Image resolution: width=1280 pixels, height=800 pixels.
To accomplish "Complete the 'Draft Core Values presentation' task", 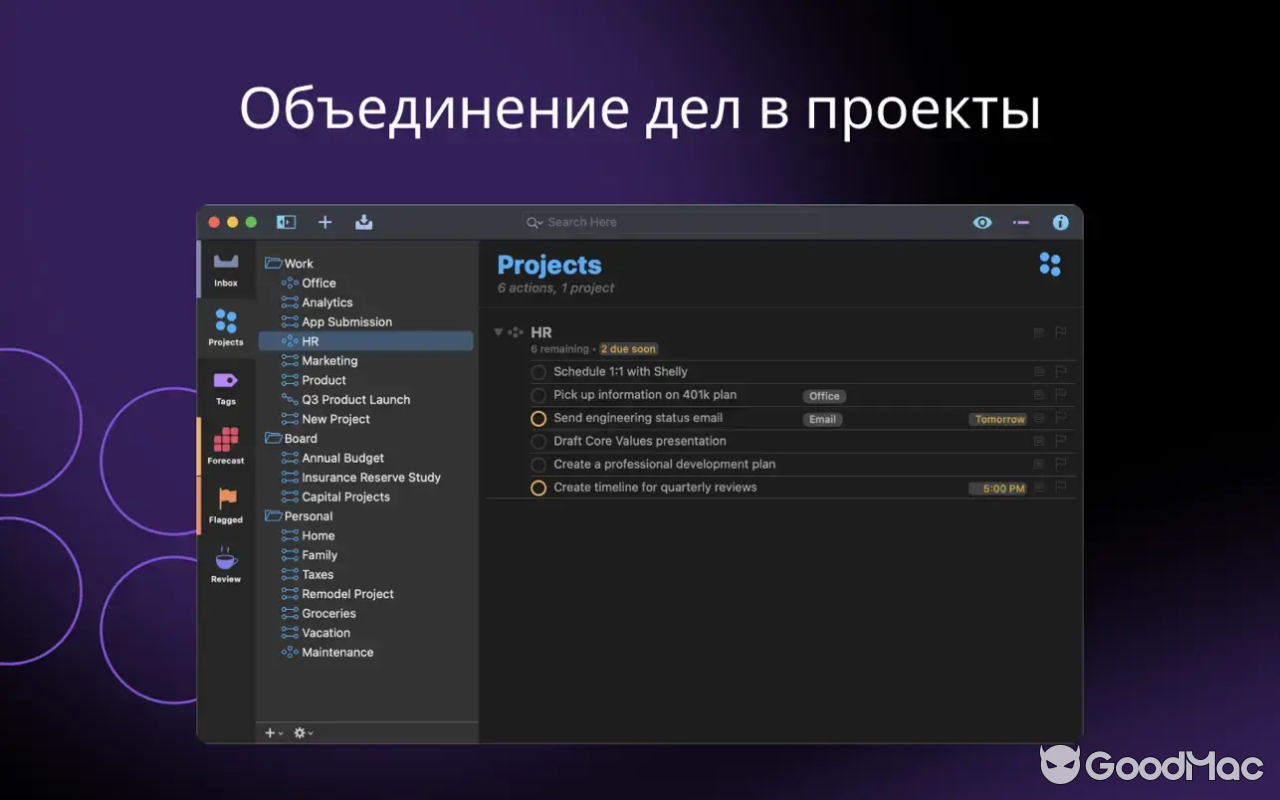I will [x=537, y=441].
